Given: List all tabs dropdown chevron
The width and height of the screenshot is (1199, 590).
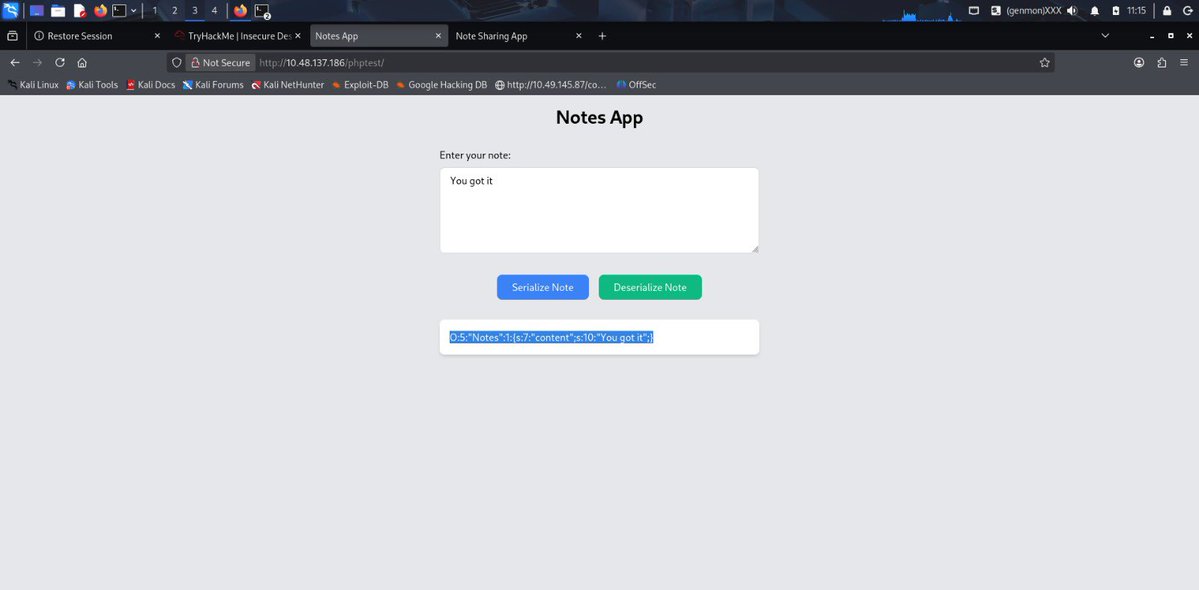Looking at the screenshot, I should [x=1105, y=36].
